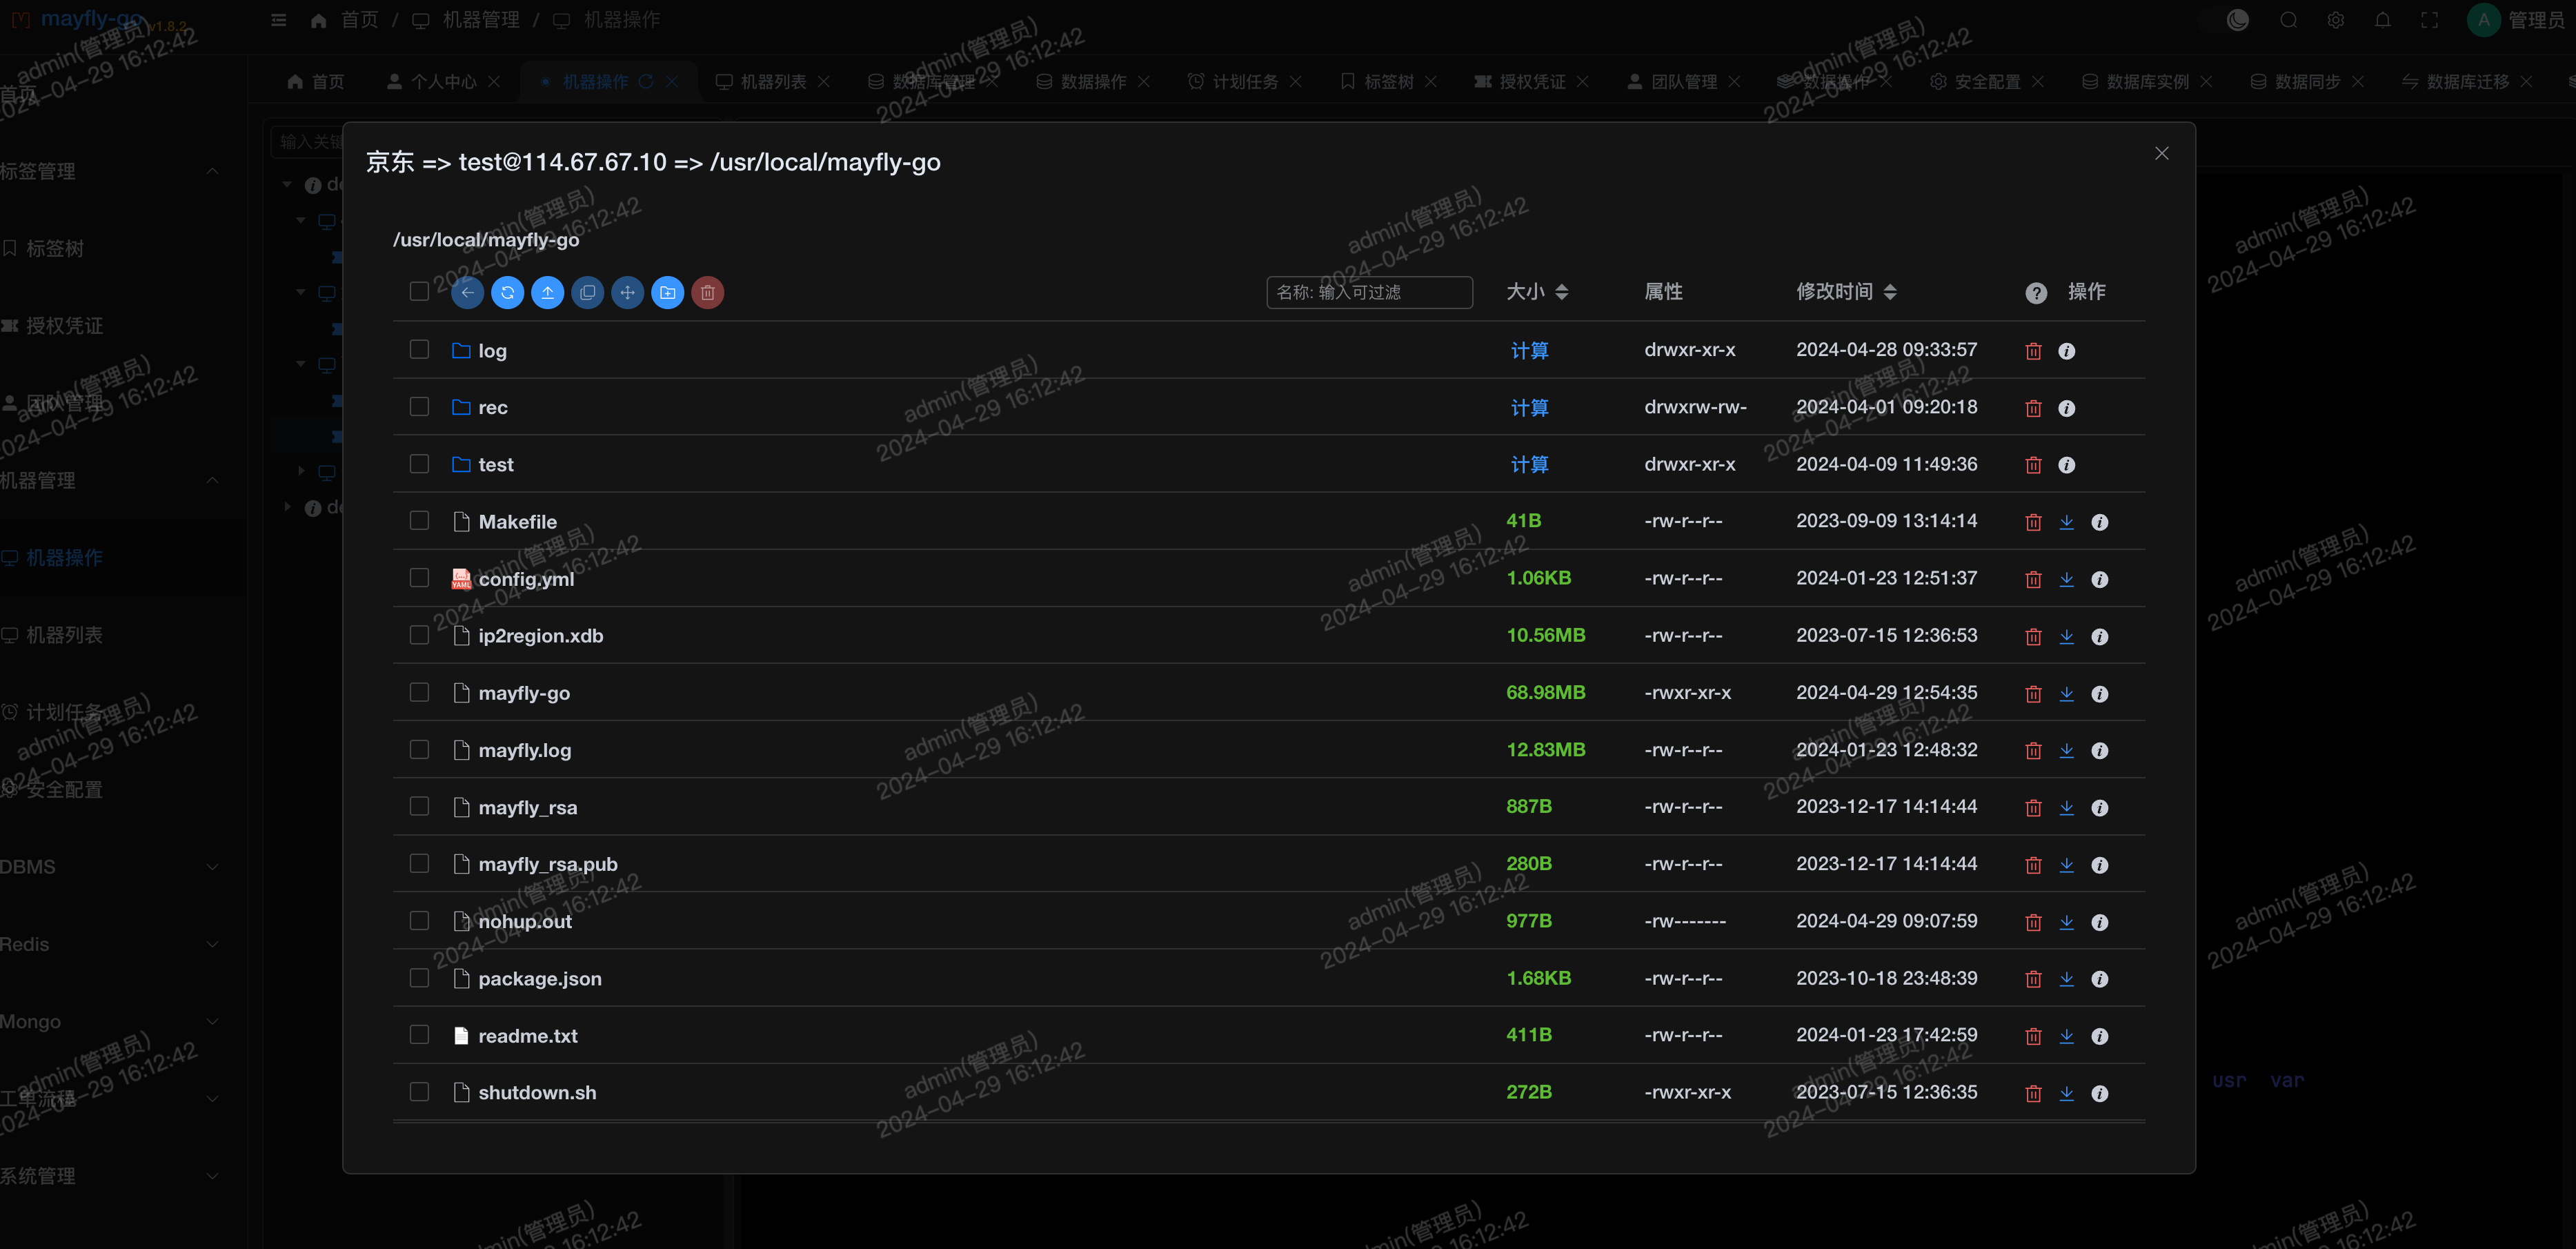
Task: Open the test folder
Action: pyautogui.click(x=495, y=464)
